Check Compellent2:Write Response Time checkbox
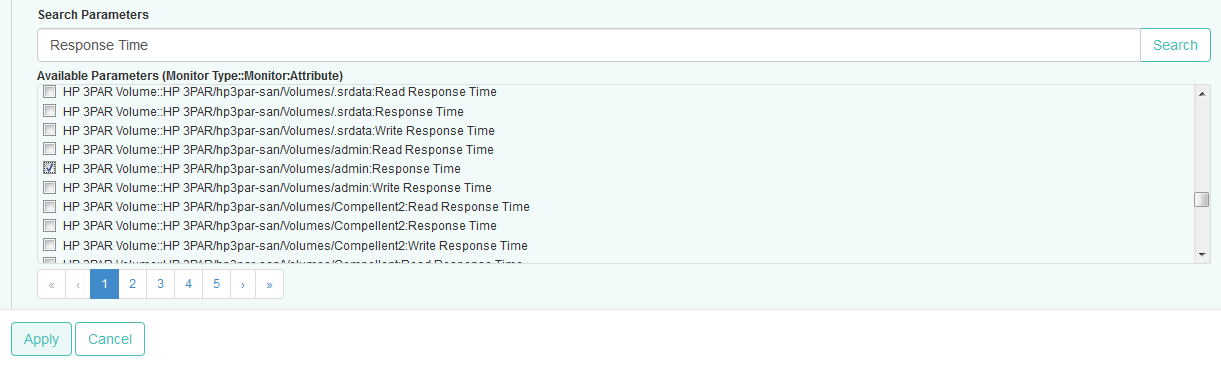1221x365 pixels. tap(49, 245)
